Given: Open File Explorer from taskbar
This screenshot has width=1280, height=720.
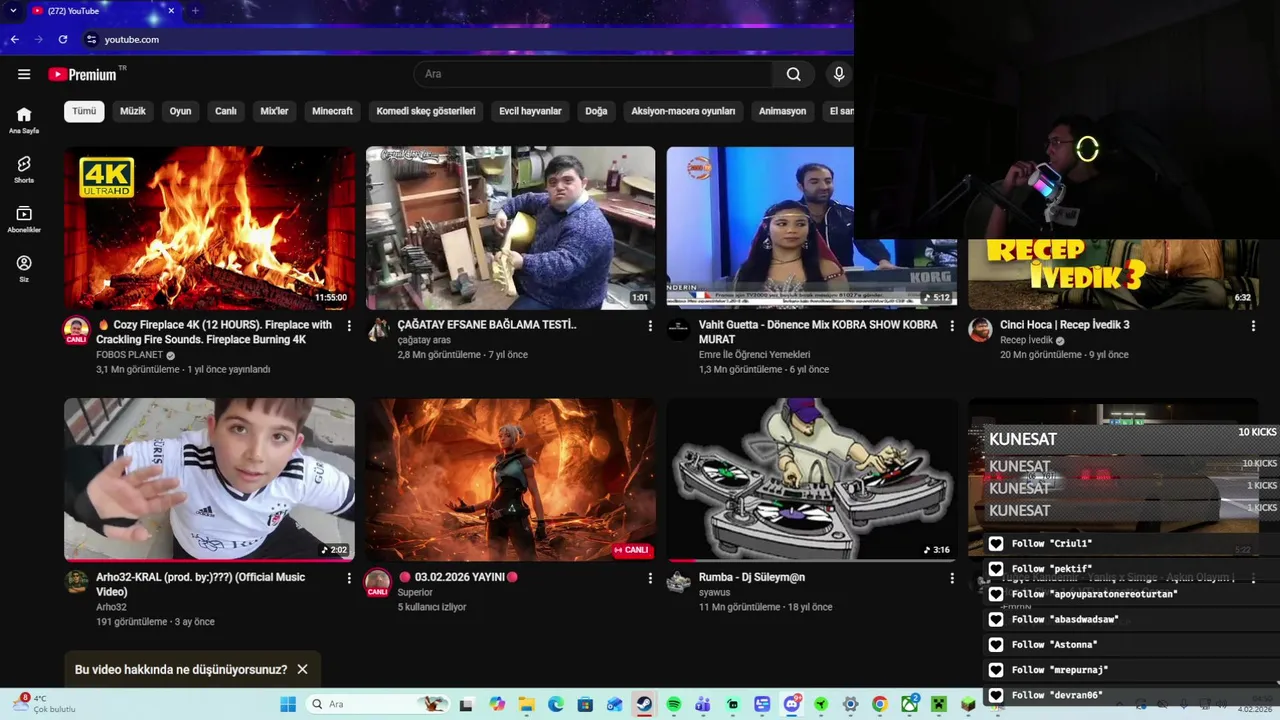Looking at the screenshot, I should click(527, 704).
